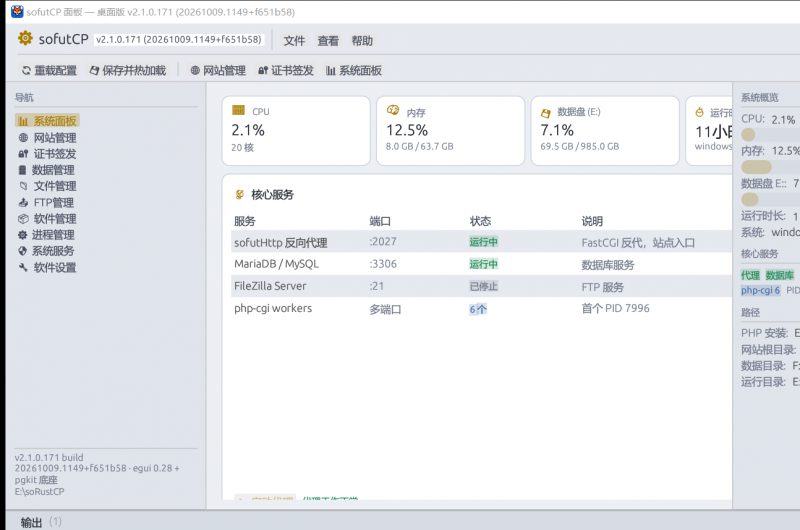Click the 8.0 GB / 63.7 GB text
The image size is (800, 530).
(419, 146)
